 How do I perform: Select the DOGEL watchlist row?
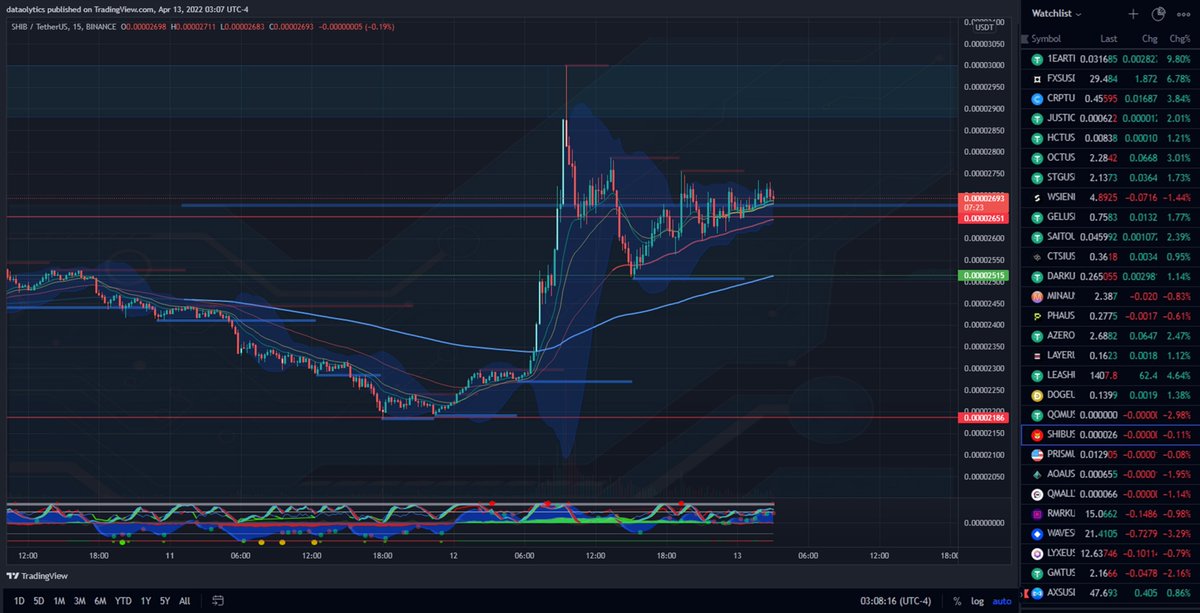click(1110, 395)
